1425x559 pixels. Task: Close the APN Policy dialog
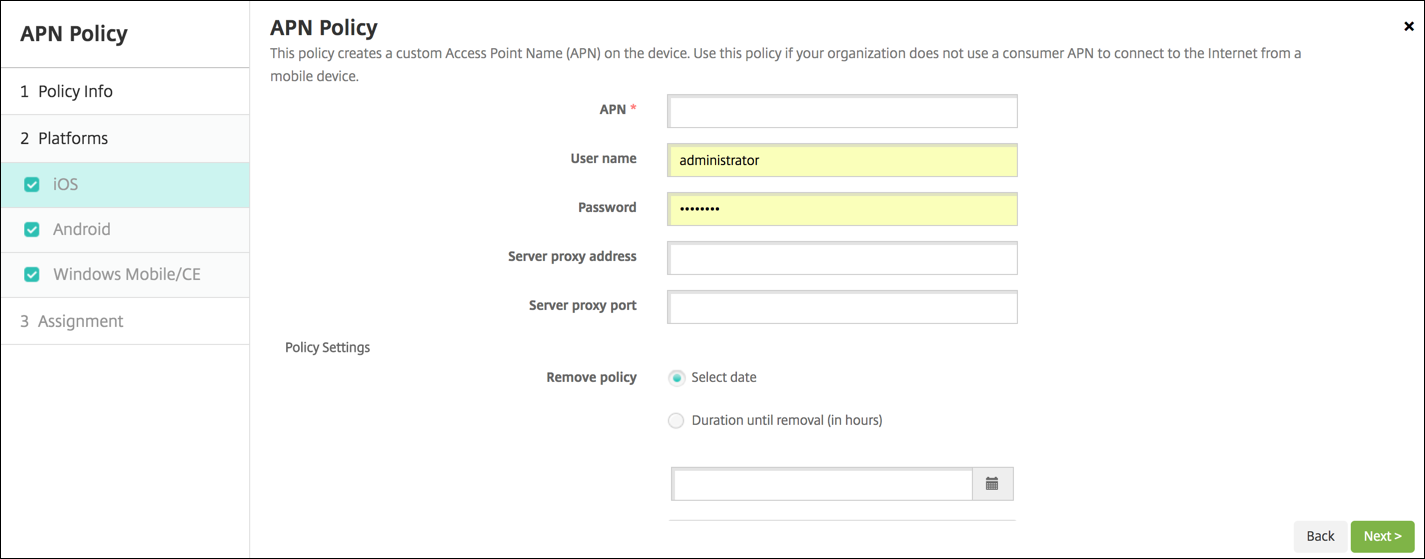pyautogui.click(x=1409, y=27)
